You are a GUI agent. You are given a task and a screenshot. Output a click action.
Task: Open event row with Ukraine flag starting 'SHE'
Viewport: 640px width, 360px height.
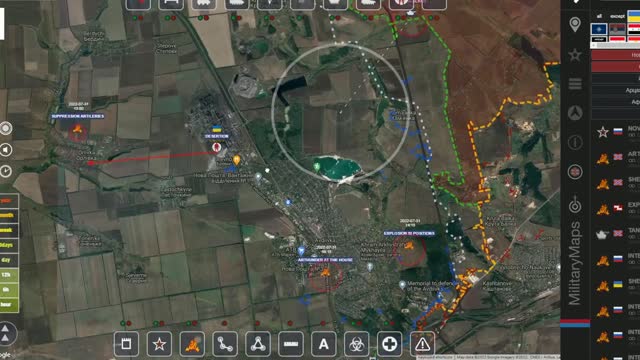616,284
